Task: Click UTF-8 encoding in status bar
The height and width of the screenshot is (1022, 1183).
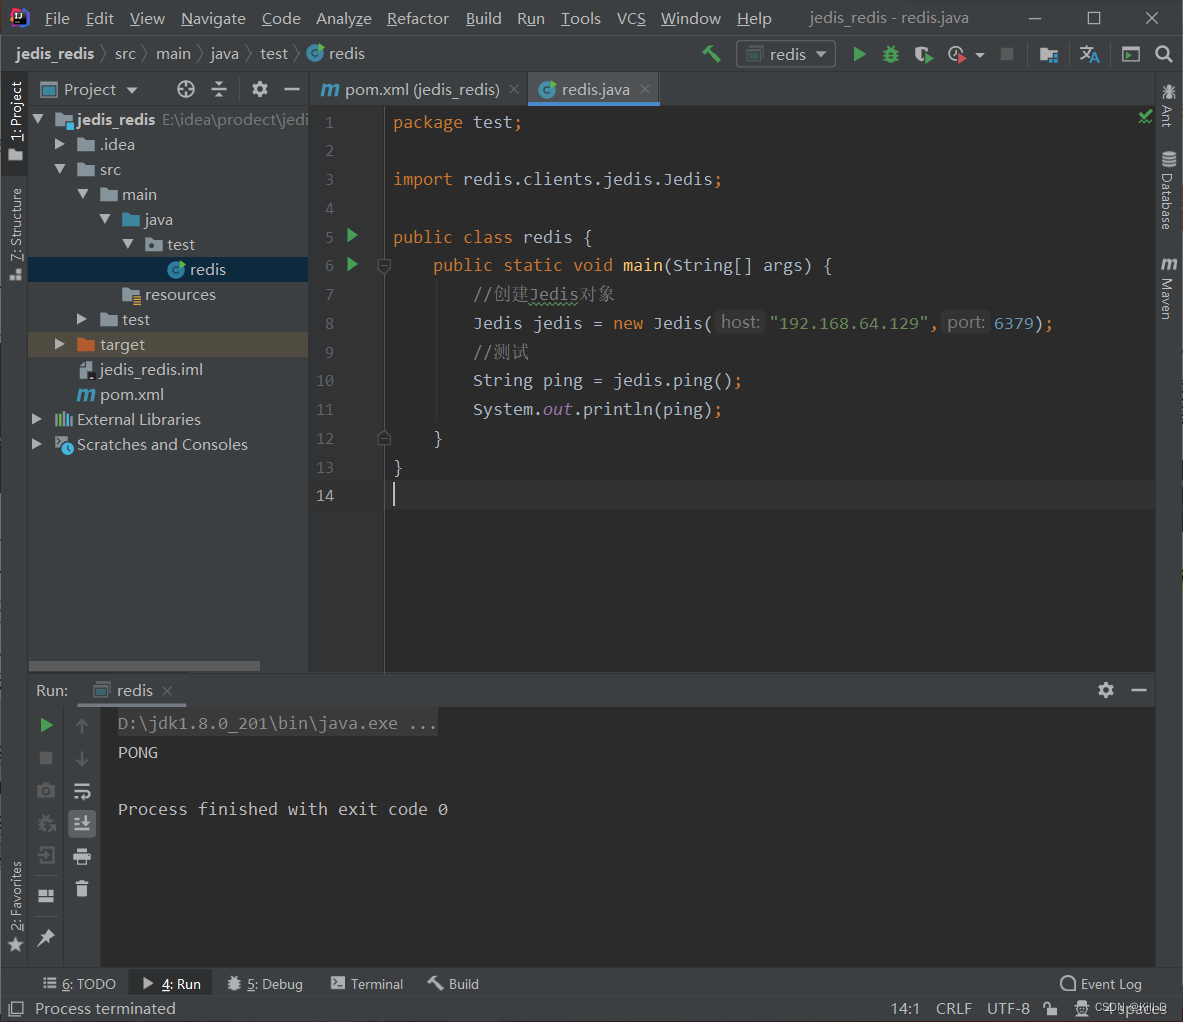Action: pos(1008,1008)
